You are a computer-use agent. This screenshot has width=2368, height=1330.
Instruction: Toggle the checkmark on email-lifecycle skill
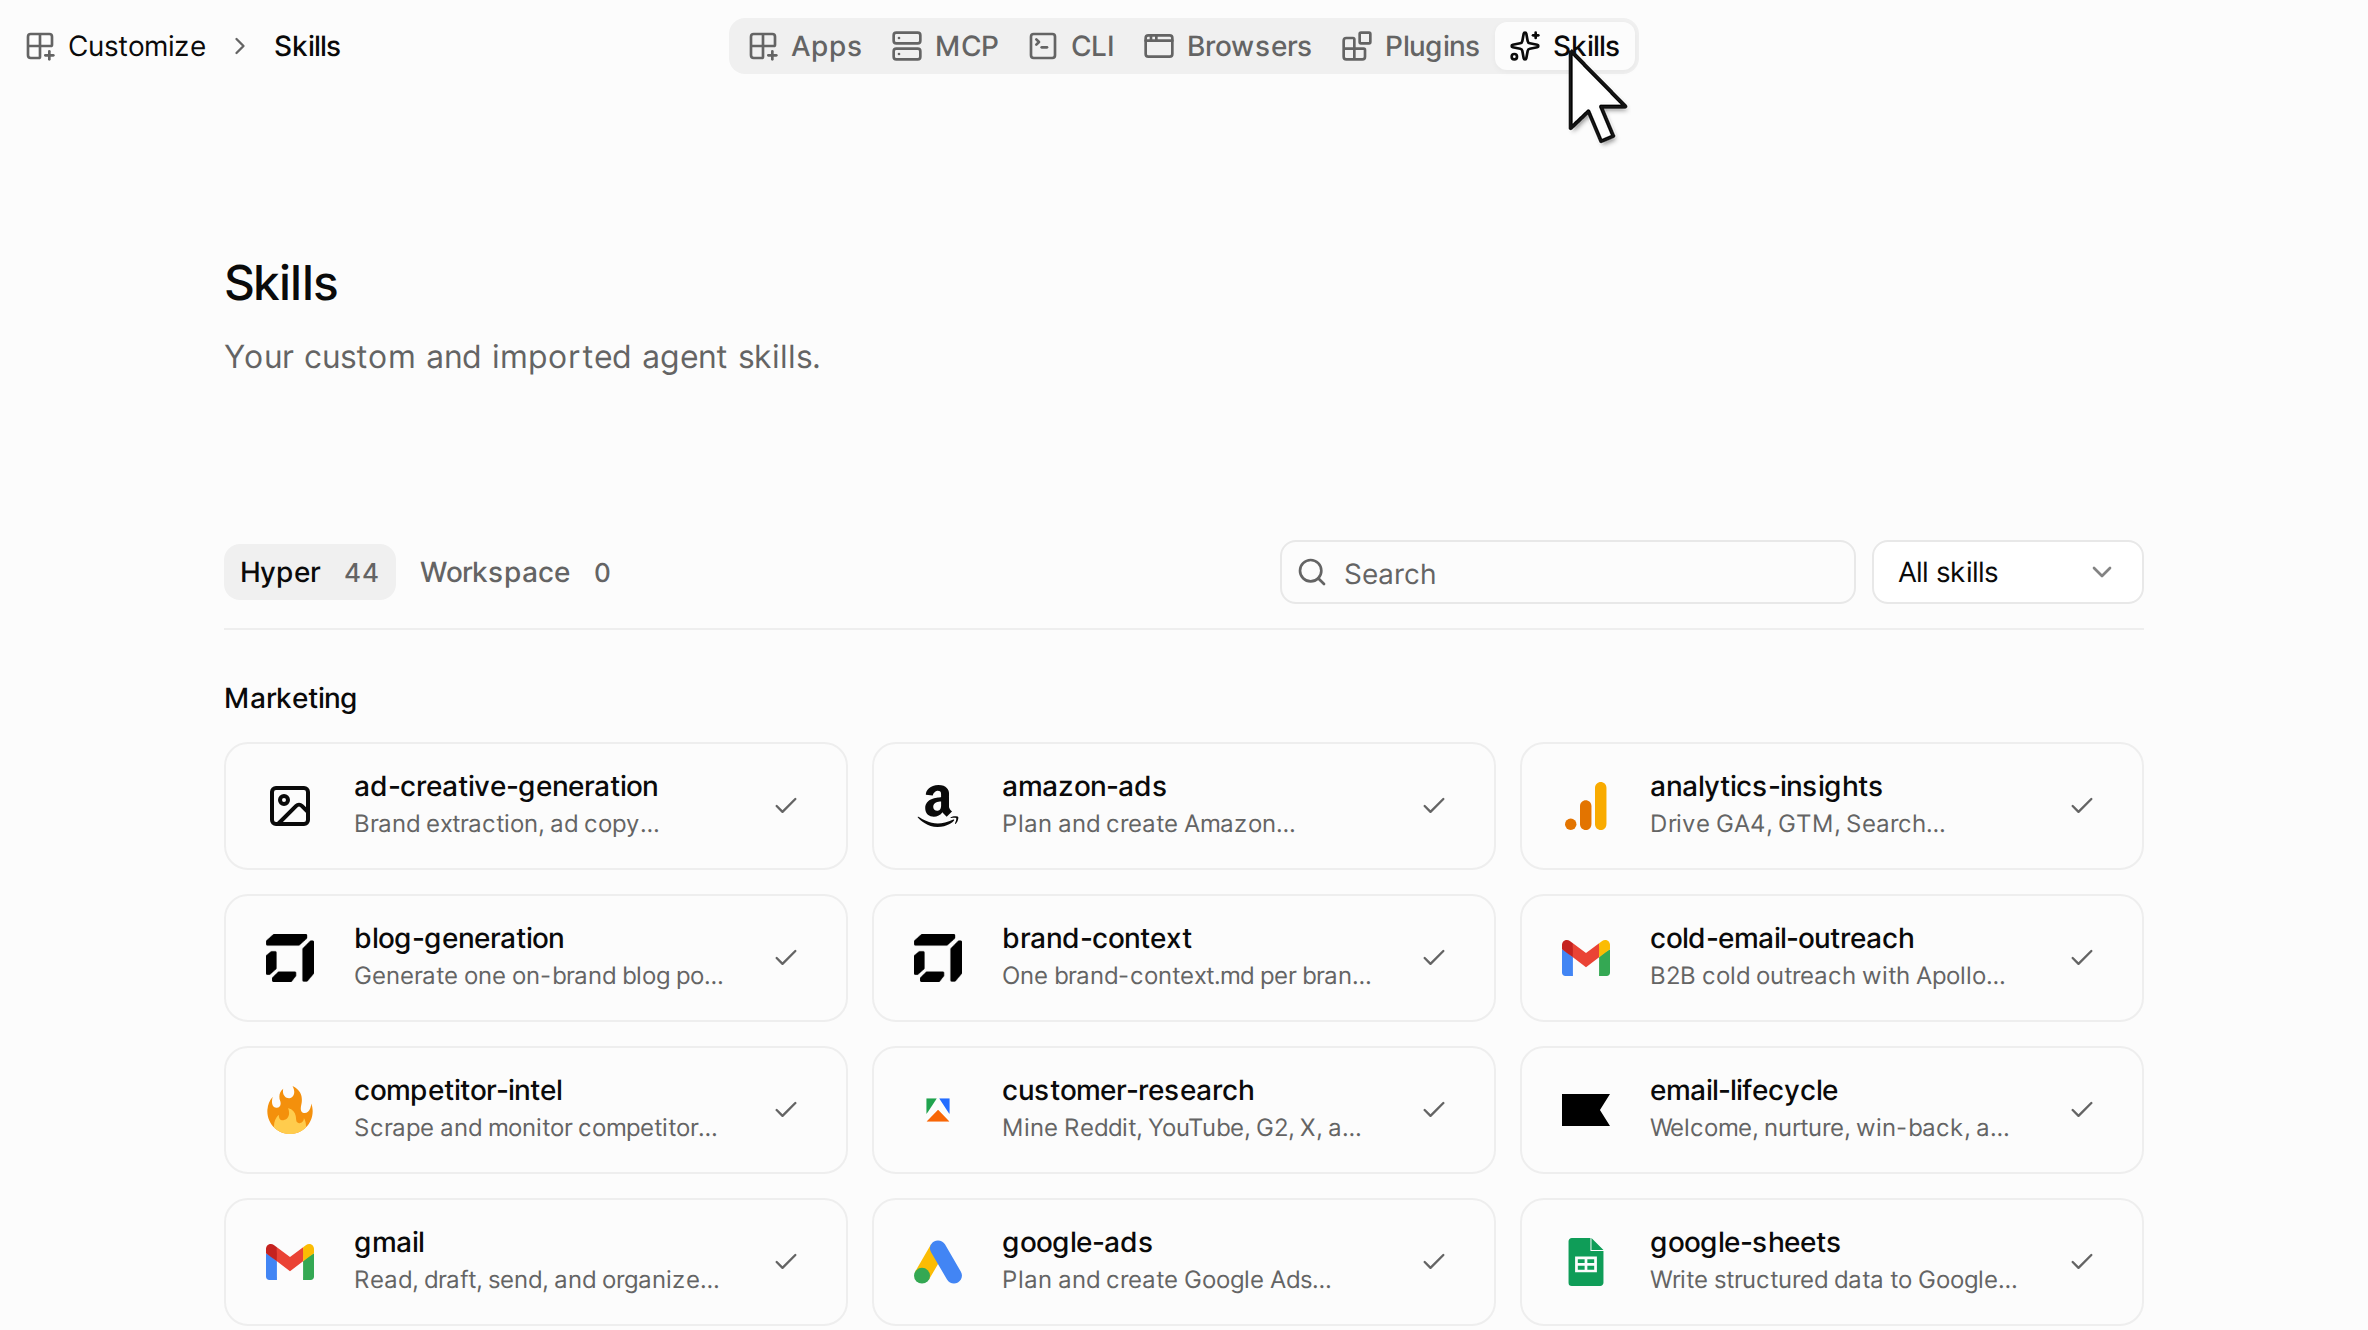coord(2082,1110)
